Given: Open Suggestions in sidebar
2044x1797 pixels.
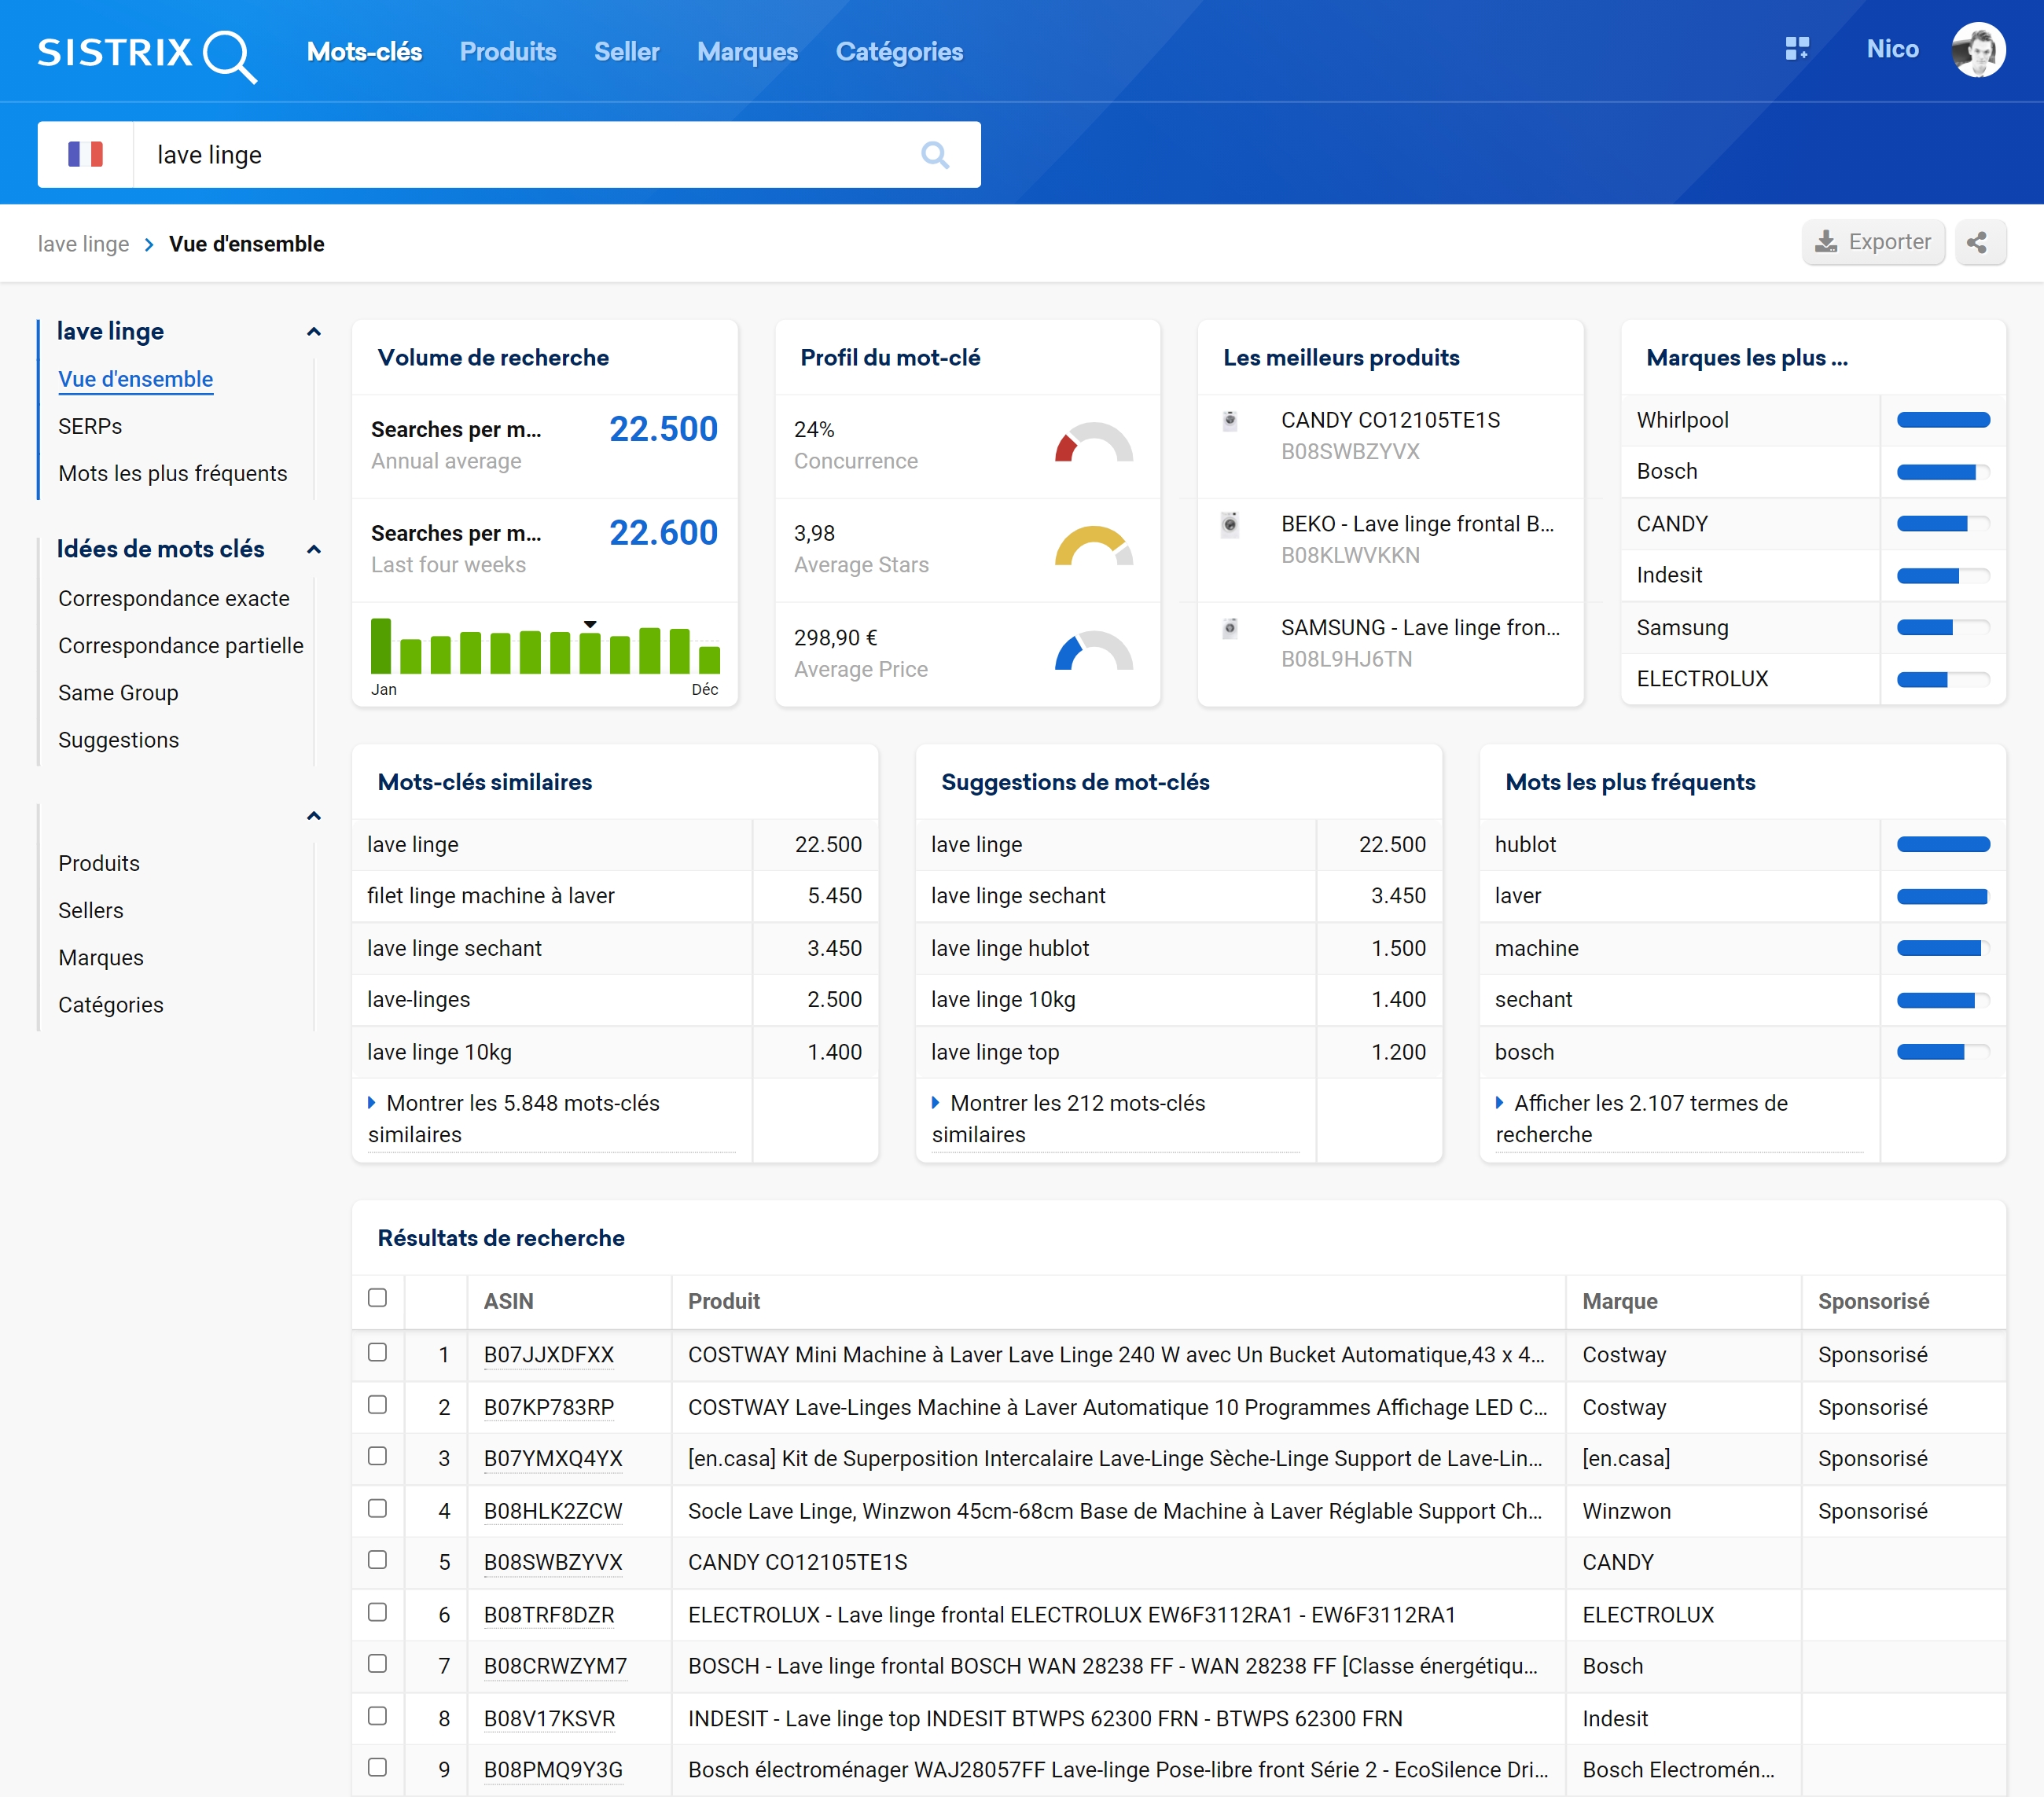Looking at the screenshot, I should 118,740.
